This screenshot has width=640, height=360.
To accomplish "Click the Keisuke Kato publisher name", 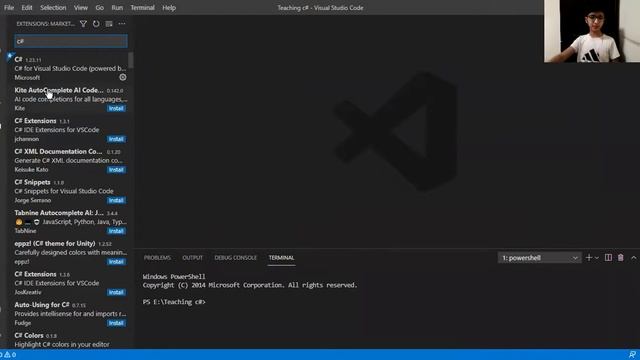I will (x=31, y=169).
